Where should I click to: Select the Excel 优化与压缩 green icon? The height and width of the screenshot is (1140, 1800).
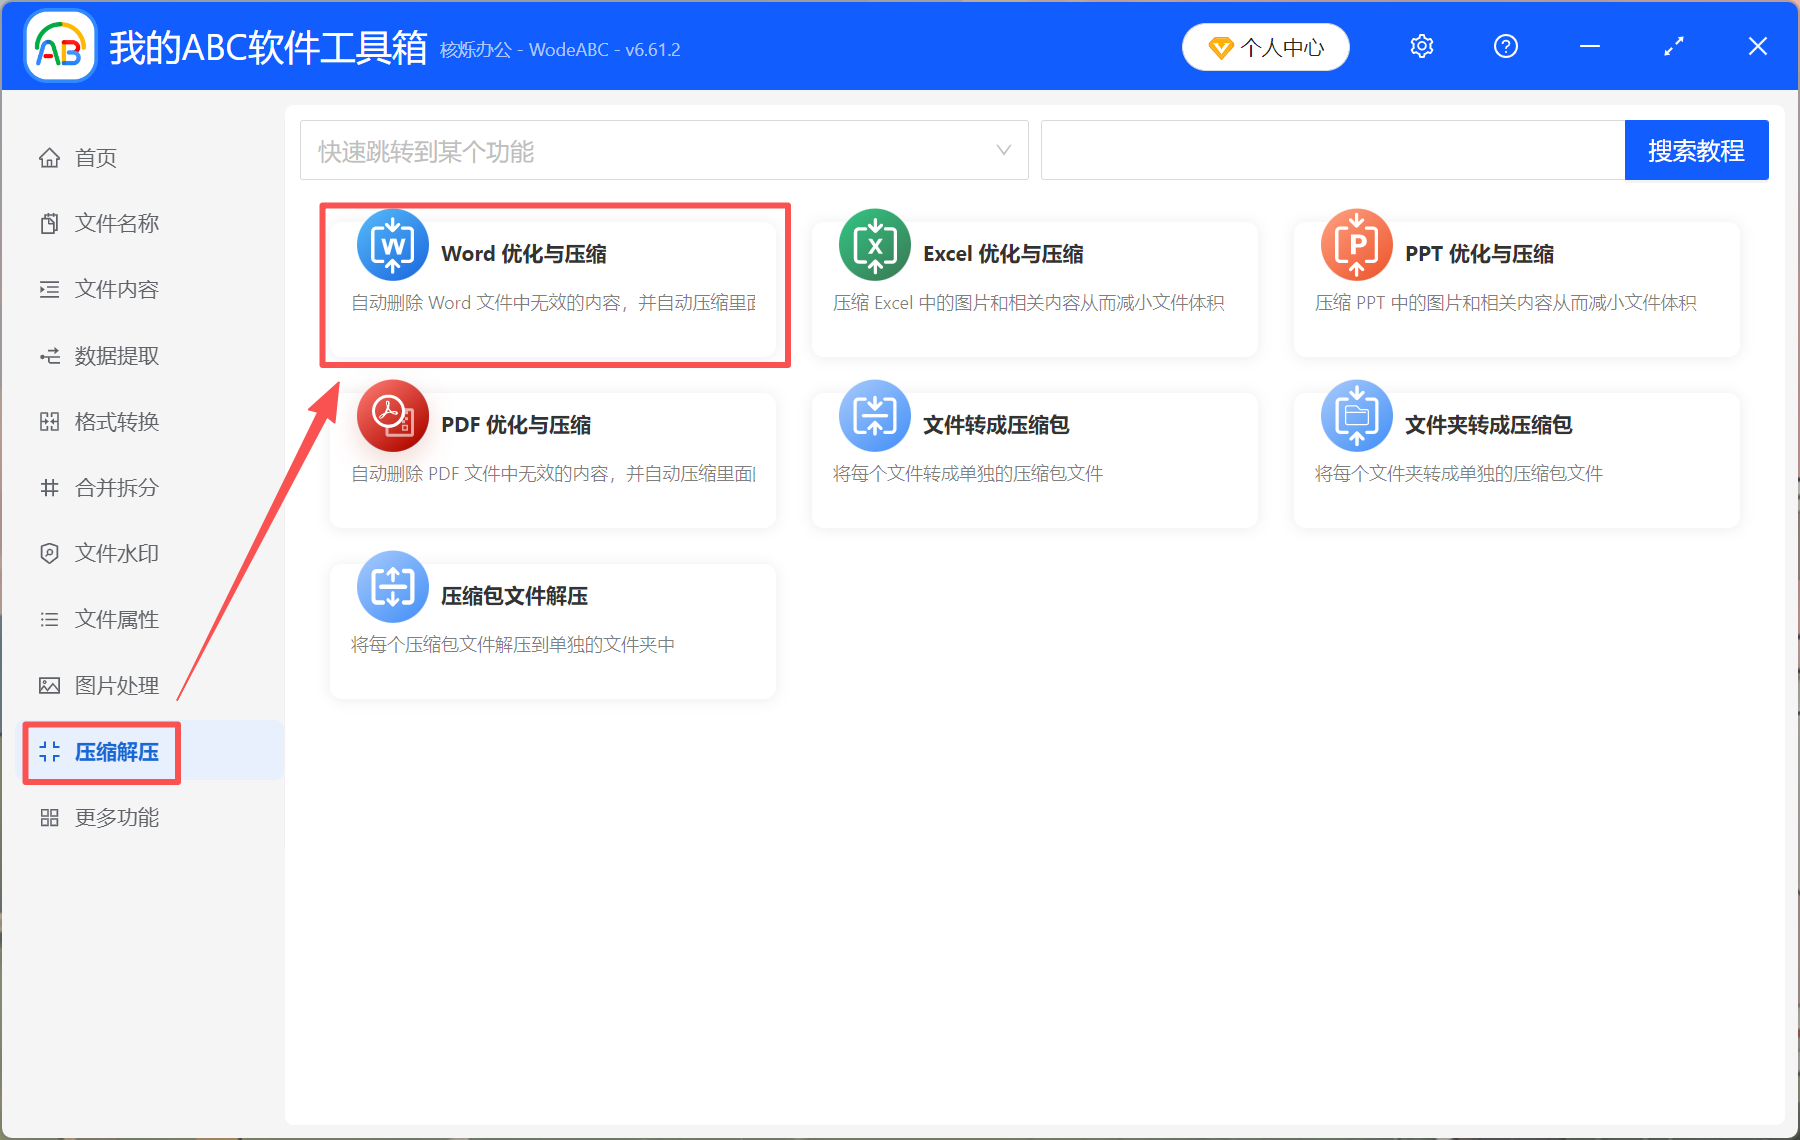(x=874, y=244)
